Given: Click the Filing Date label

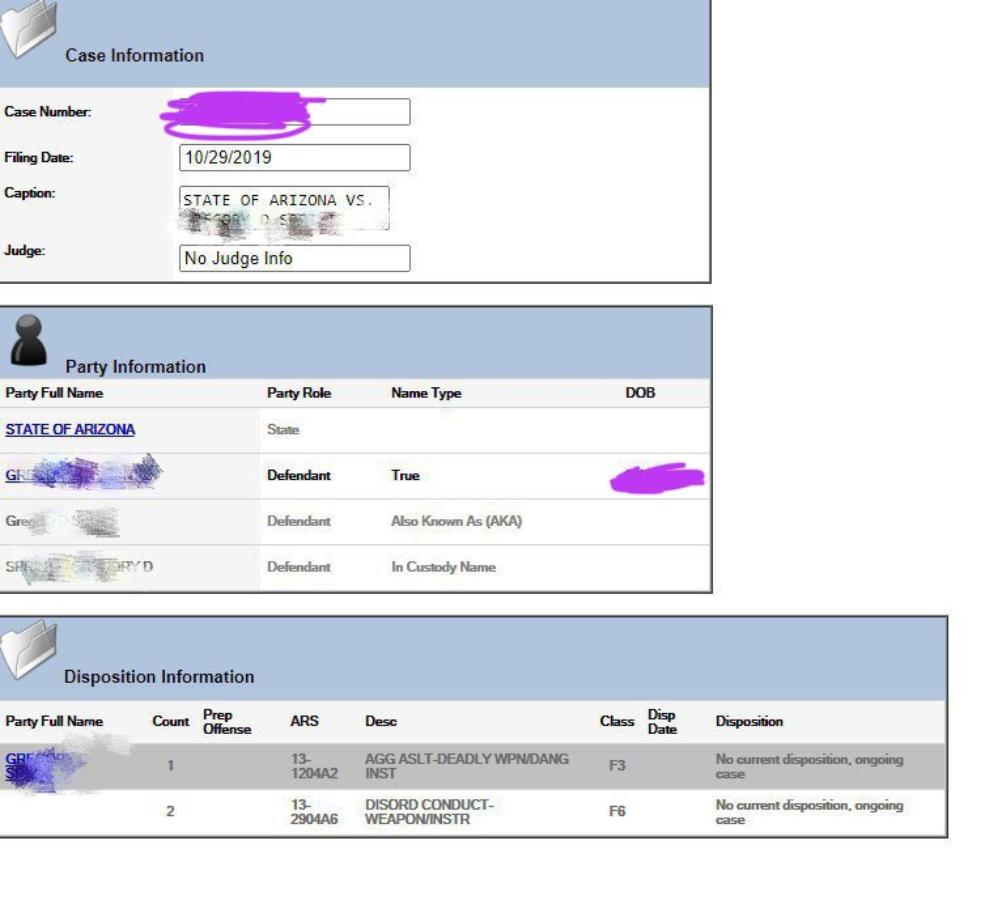Looking at the screenshot, I should point(38,158).
